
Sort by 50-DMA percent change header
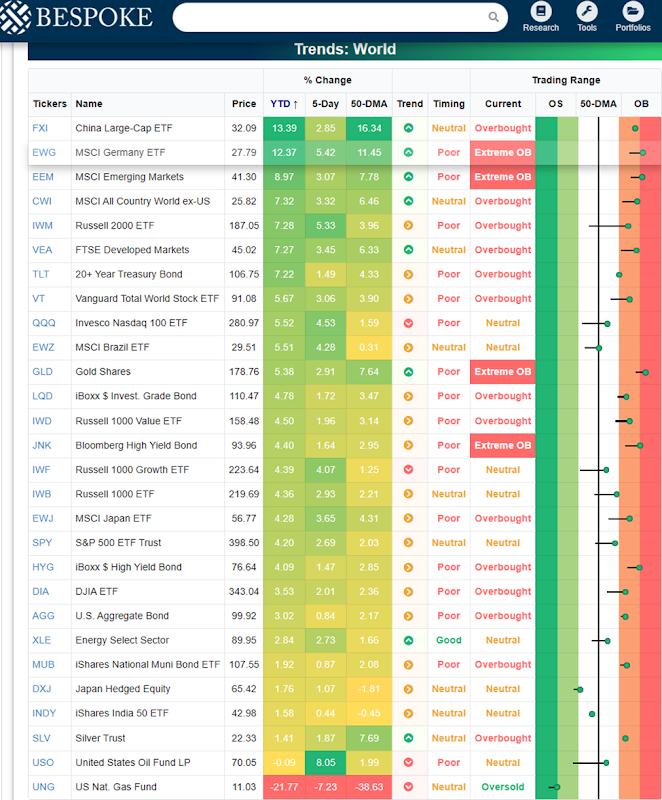369,104
